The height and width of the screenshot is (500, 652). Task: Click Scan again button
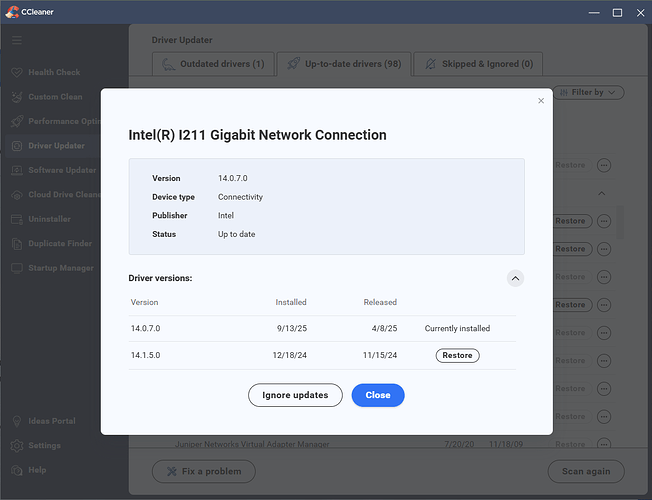[586, 471]
